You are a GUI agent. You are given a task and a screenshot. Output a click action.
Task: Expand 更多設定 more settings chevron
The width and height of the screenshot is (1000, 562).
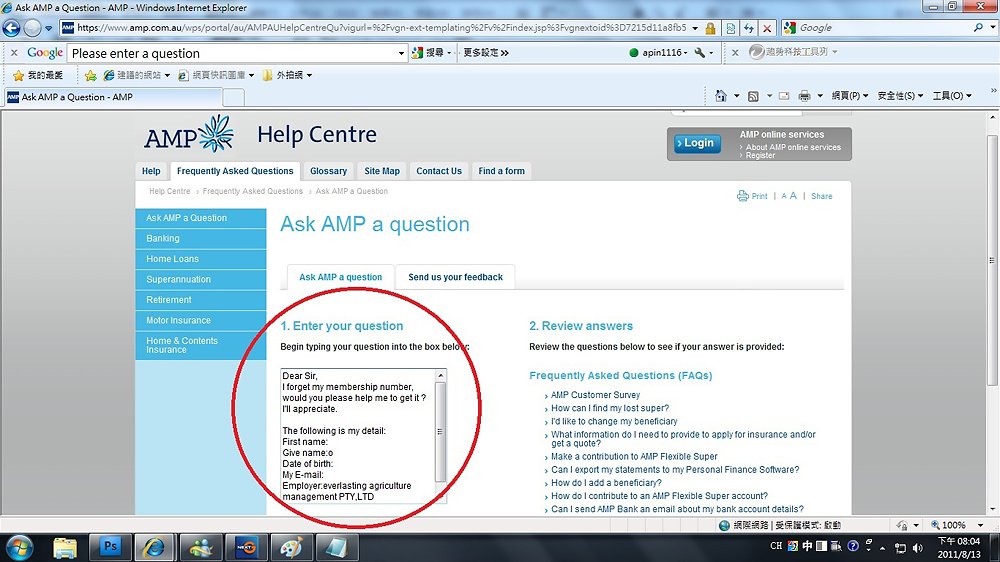tap(486, 53)
